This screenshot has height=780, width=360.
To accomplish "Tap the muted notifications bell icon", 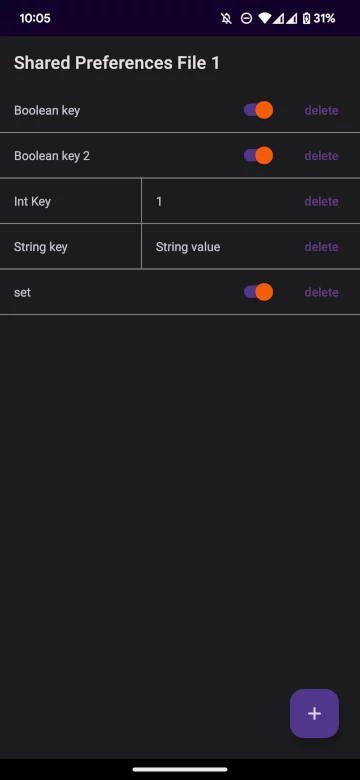I will click(x=227, y=19).
